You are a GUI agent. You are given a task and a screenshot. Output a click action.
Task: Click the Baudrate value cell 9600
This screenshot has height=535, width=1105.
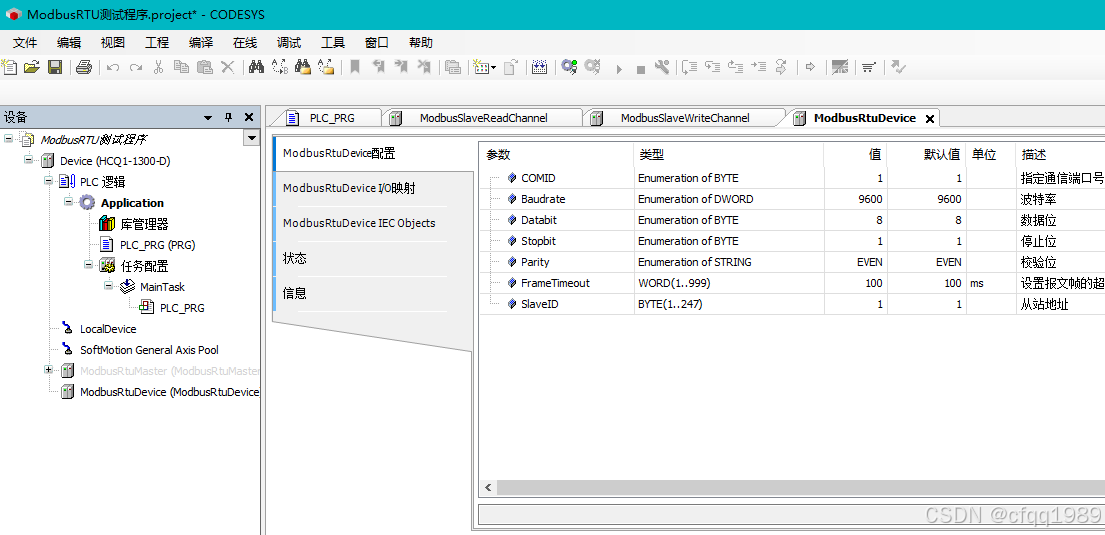[x=855, y=199]
